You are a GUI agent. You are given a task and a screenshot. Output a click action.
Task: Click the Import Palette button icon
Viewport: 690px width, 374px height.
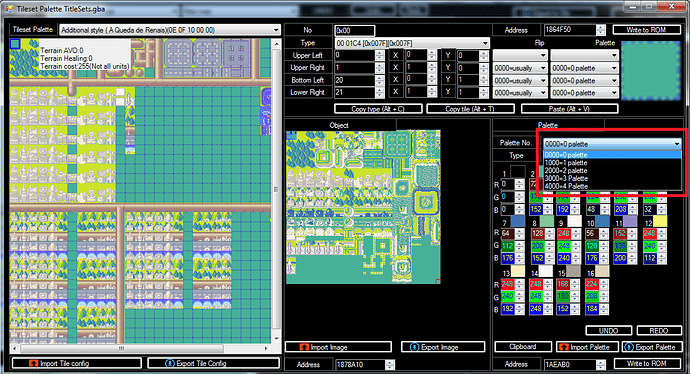pos(564,347)
